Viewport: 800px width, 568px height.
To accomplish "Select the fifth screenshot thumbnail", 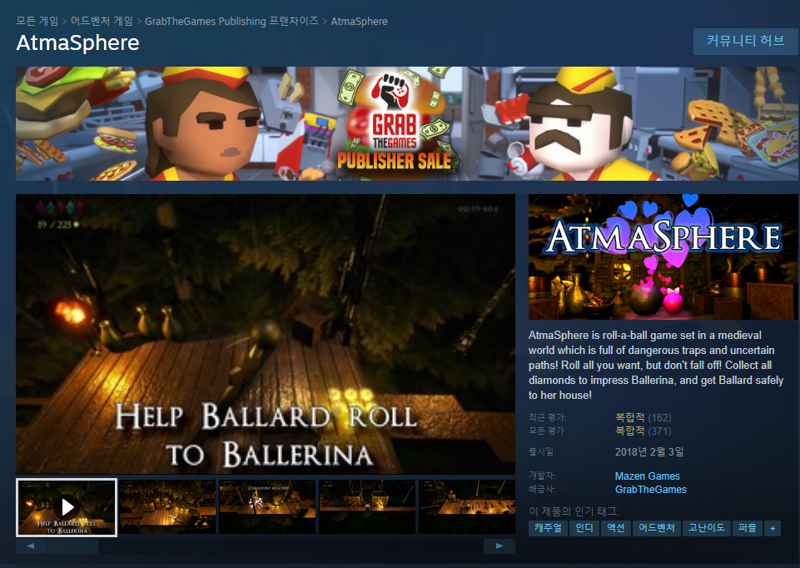I will click(467, 507).
